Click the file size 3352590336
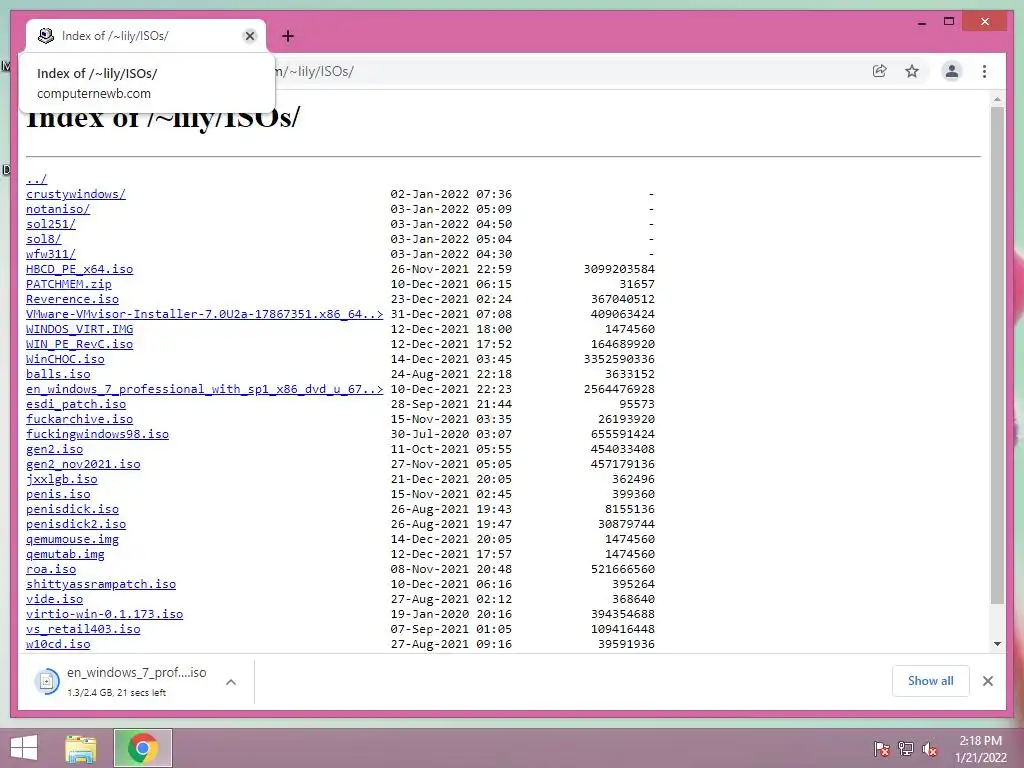The width and height of the screenshot is (1024, 768). (619, 359)
